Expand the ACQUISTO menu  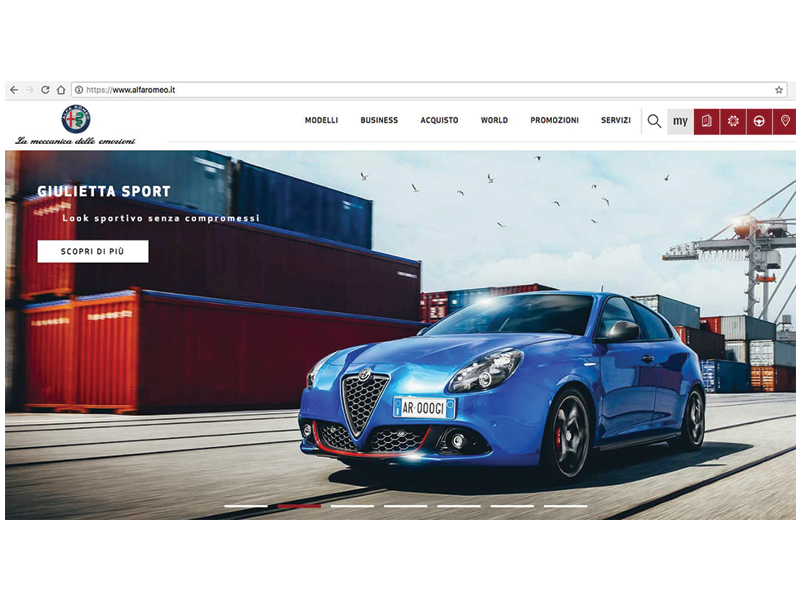439,121
